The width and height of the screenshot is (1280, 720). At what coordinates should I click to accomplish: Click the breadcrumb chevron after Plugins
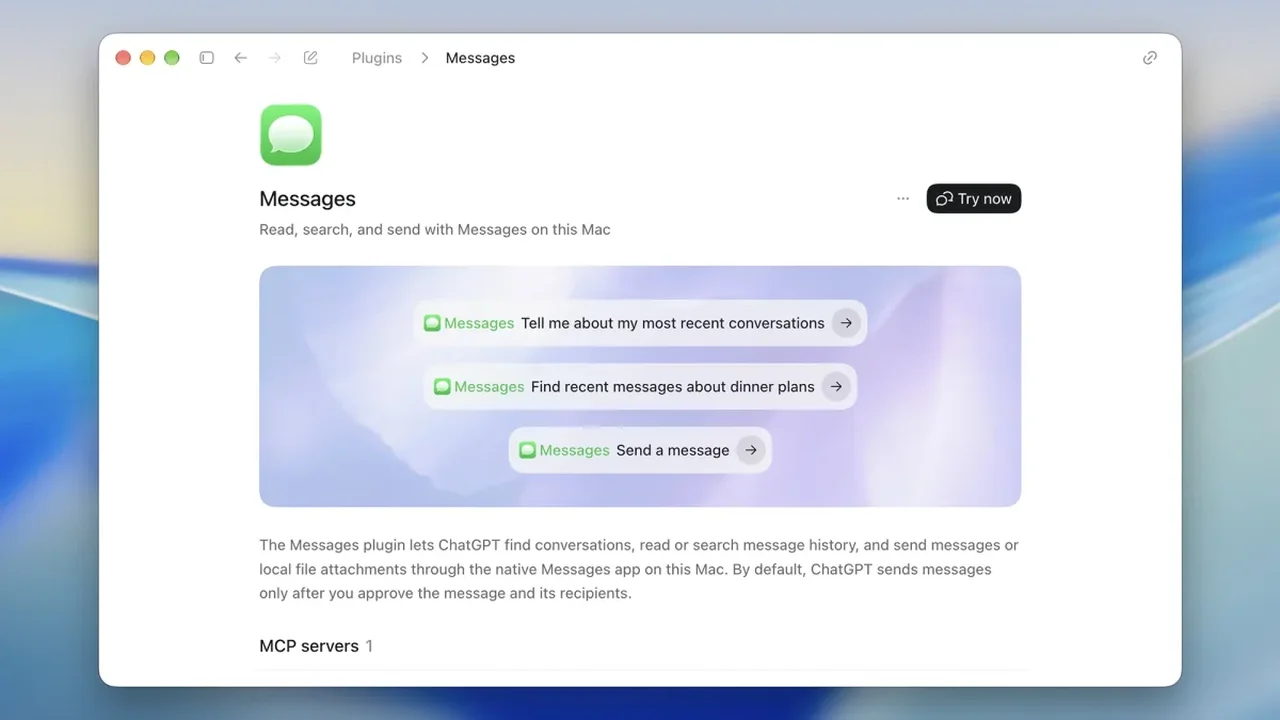424,58
